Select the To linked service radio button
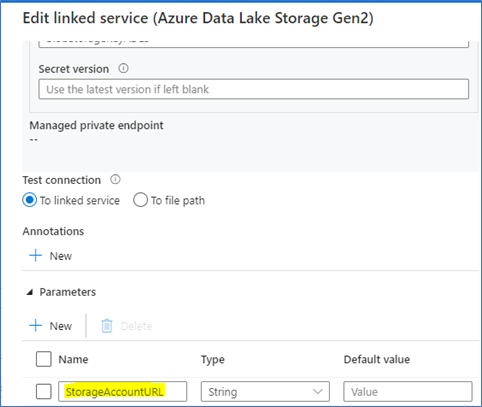The width and height of the screenshot is (482, 407). (x=29, y=200)
